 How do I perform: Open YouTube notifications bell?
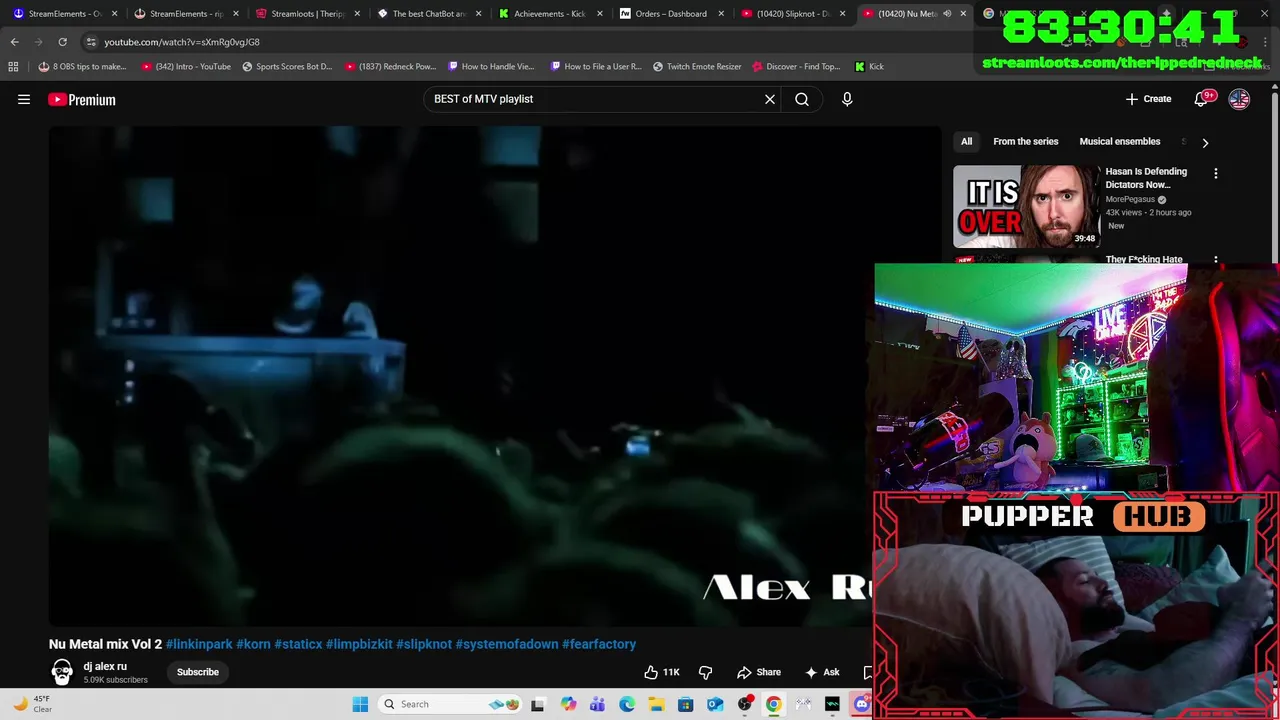1204,99
